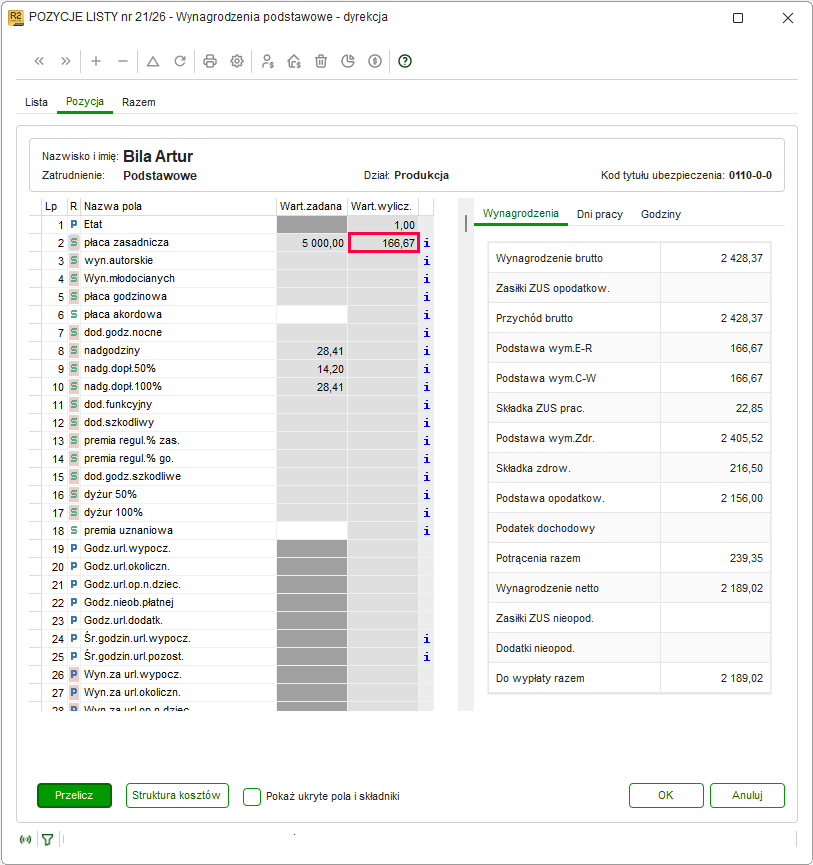
Task: Enable 'Pokaż ukryte pola i składniki' checkbox
Action: coord(252,797)
